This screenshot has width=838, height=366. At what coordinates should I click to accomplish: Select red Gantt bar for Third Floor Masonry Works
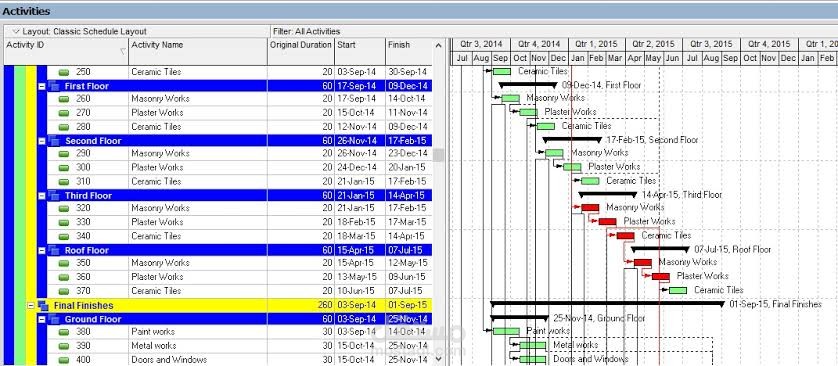coord(590,207)
